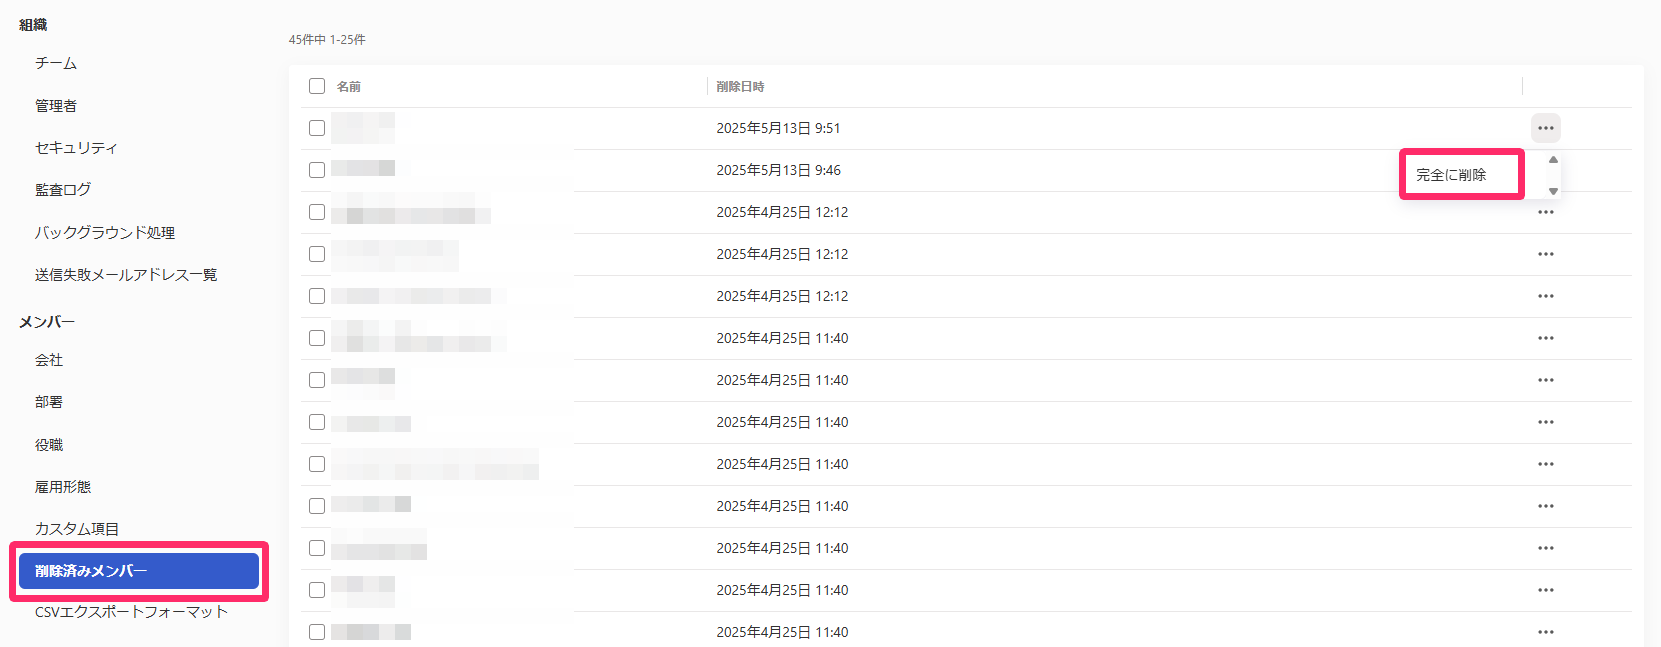Open the 監査ログ page
Screen dimensions: 1661x647
coord(63,189)
